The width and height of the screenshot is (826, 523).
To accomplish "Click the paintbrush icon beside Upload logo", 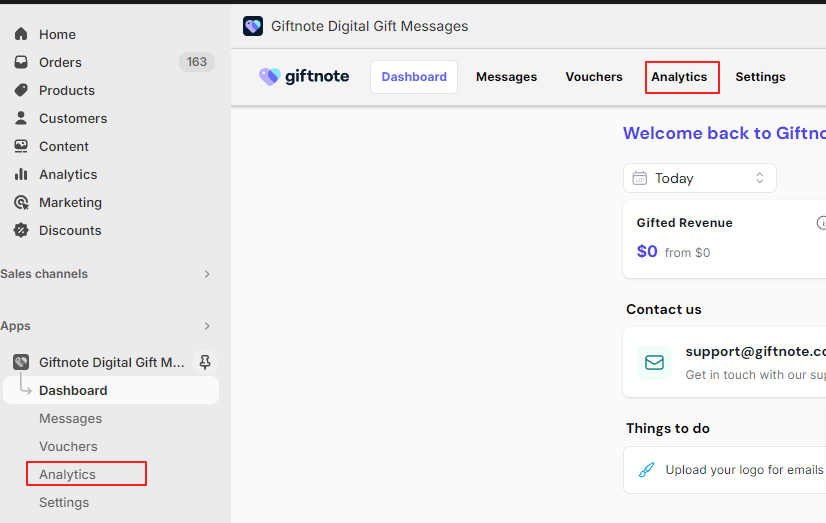I will pos(646,470).
